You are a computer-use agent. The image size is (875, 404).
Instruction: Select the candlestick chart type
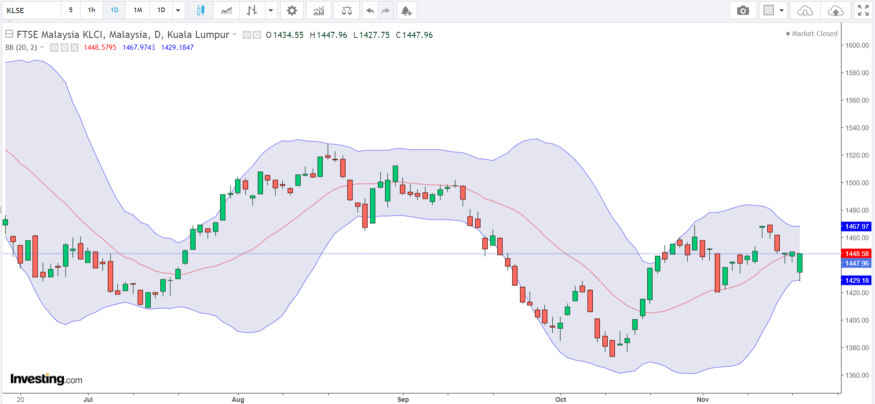[x=201, y=10]
